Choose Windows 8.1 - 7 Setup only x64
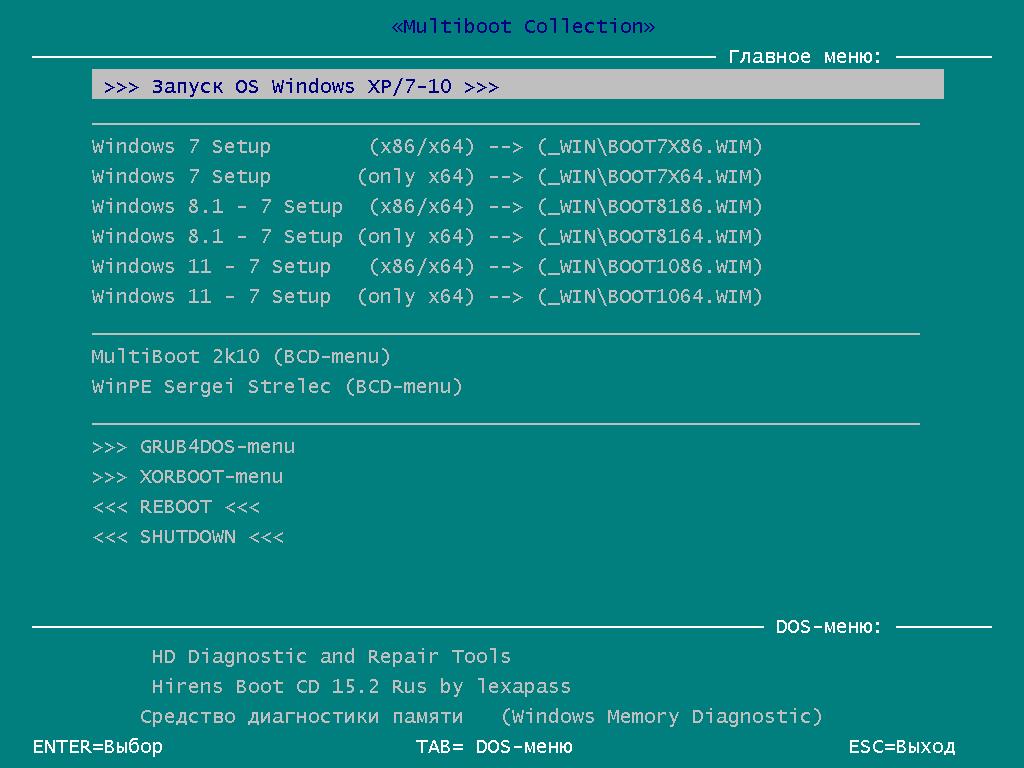Screen dimensions: 1024x768 pos(427,237)
